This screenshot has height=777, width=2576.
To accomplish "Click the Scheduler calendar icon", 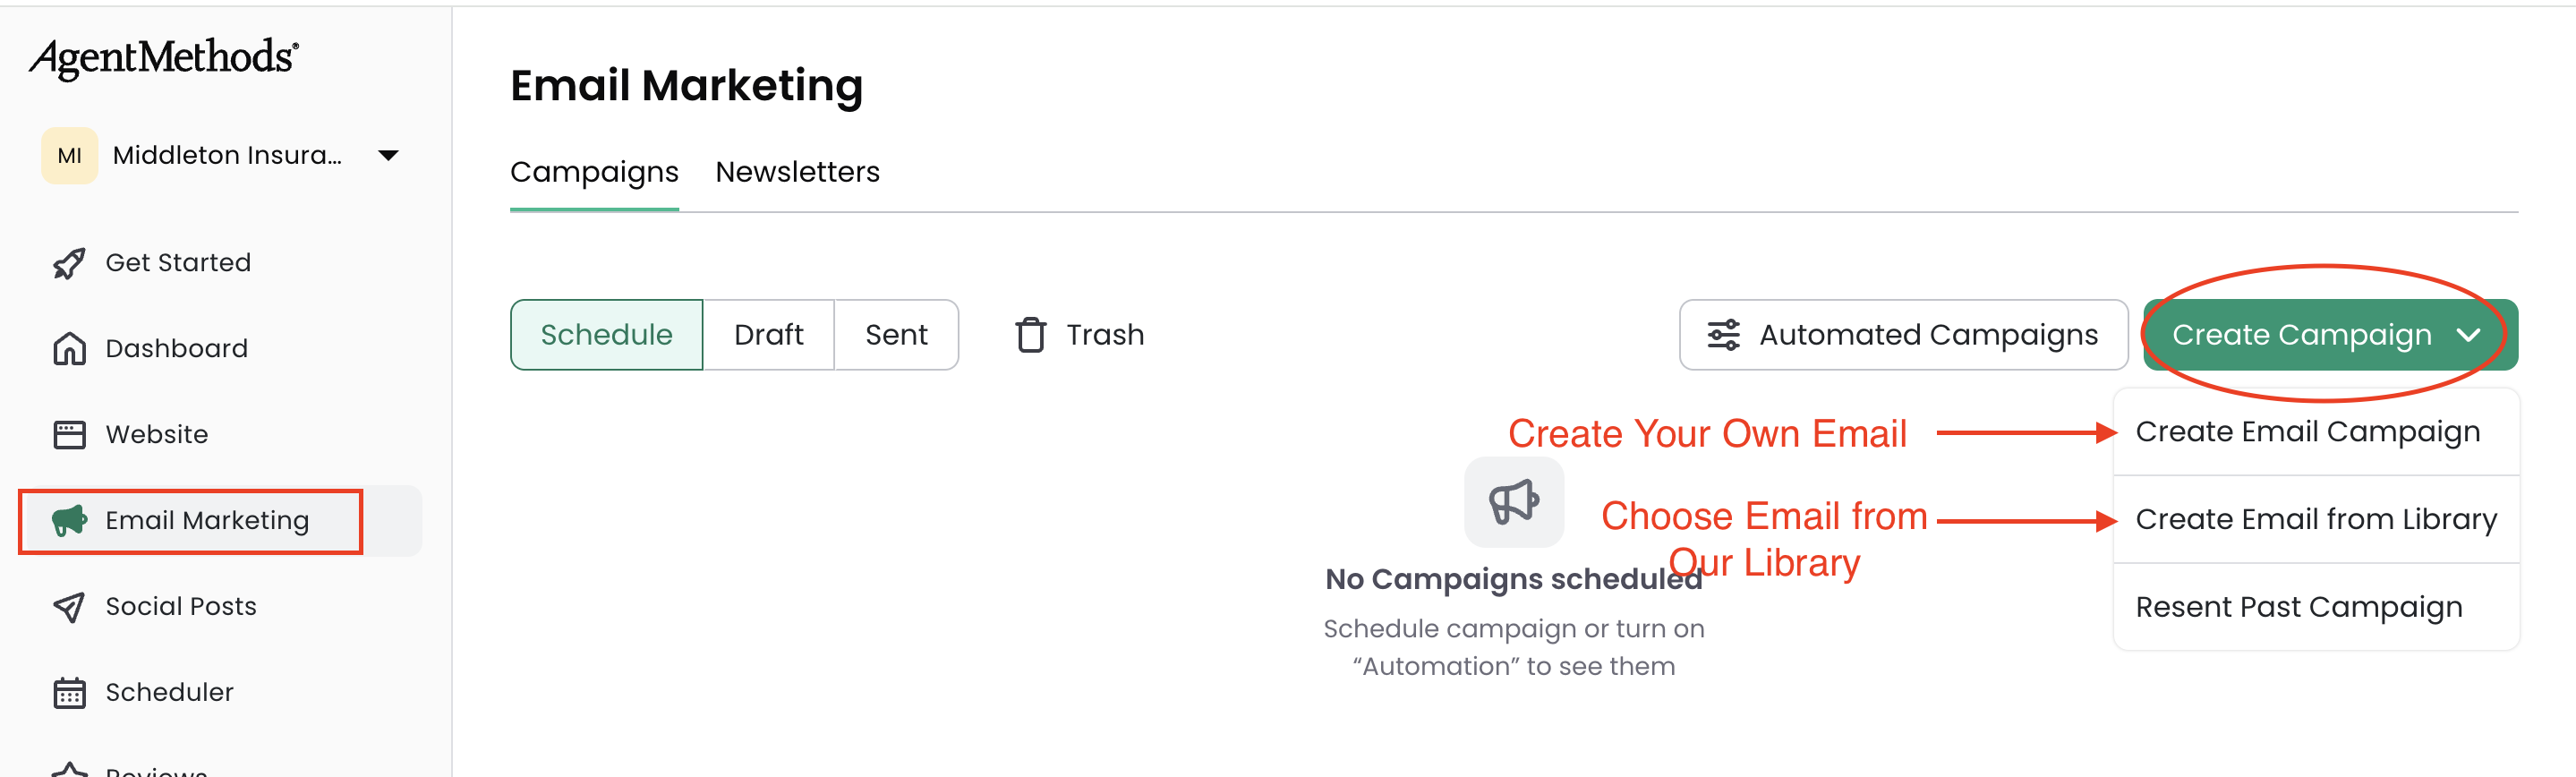I will pos(69,693).
